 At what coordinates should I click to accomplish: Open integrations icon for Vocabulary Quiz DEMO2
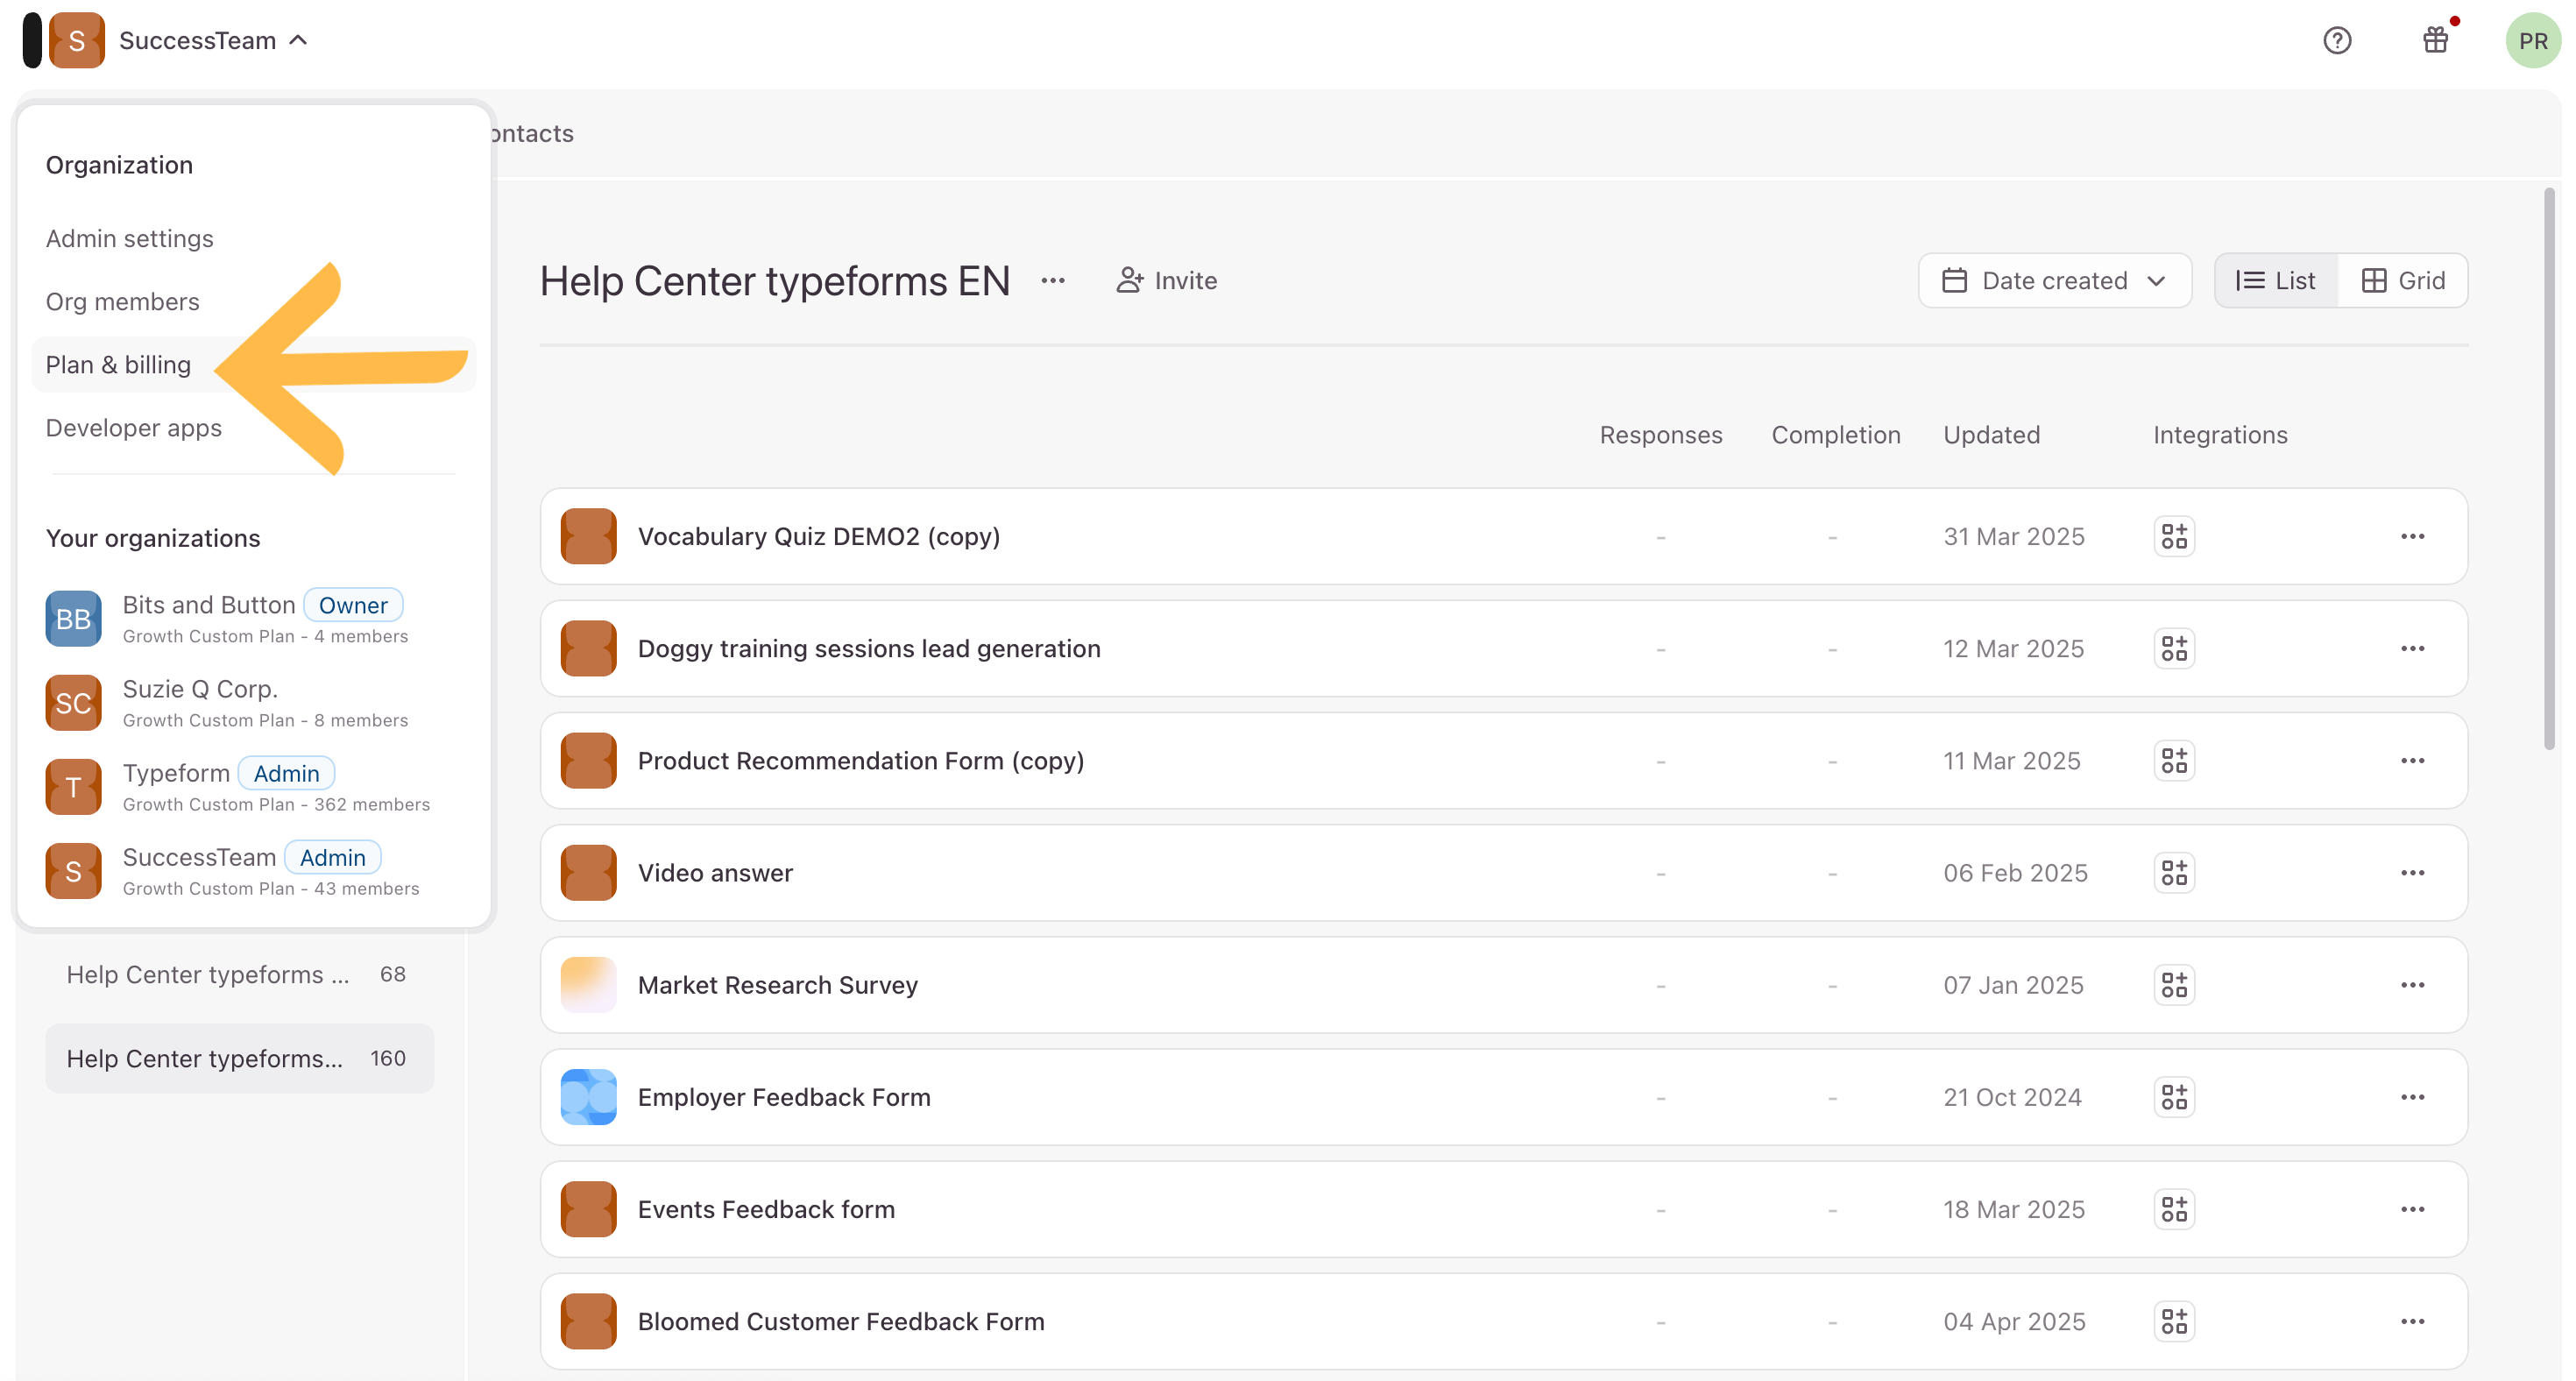pyautogui.click(x=2174, y=537)
